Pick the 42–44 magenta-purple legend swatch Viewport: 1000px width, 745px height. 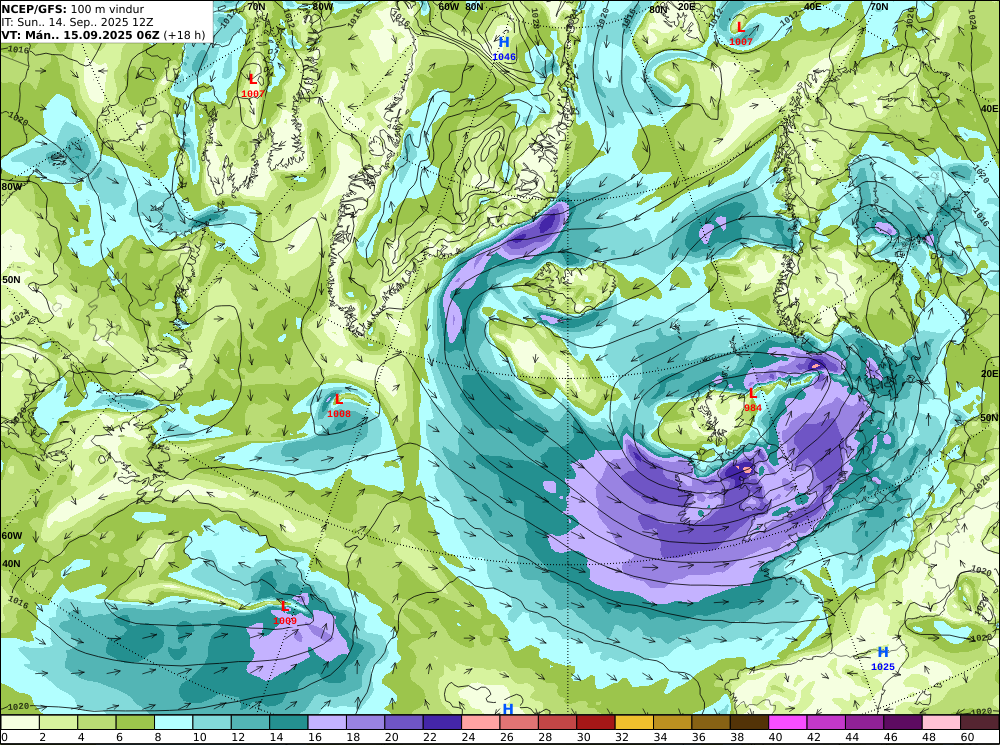(825, 722)
